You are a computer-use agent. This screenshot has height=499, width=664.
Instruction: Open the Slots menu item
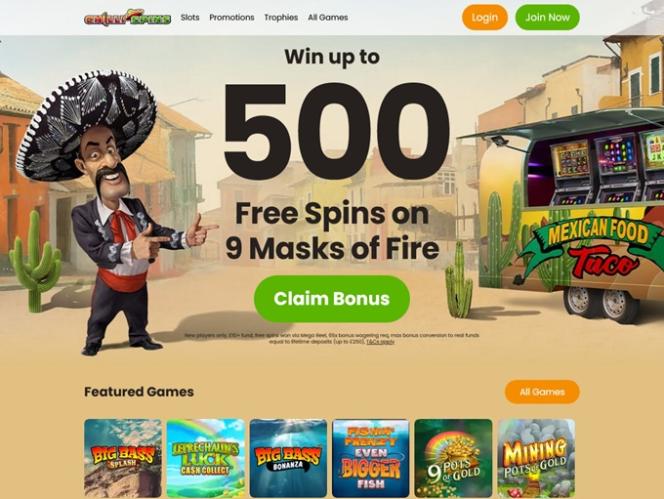click(x=190, y=17)
